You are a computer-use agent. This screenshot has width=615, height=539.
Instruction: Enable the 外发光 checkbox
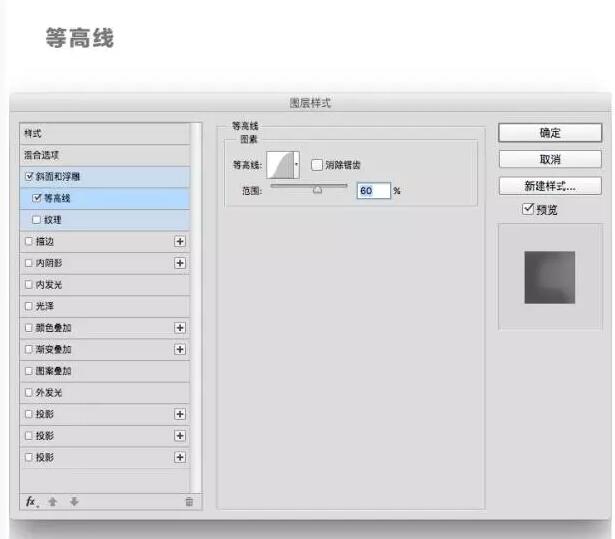tap(29, 392)
